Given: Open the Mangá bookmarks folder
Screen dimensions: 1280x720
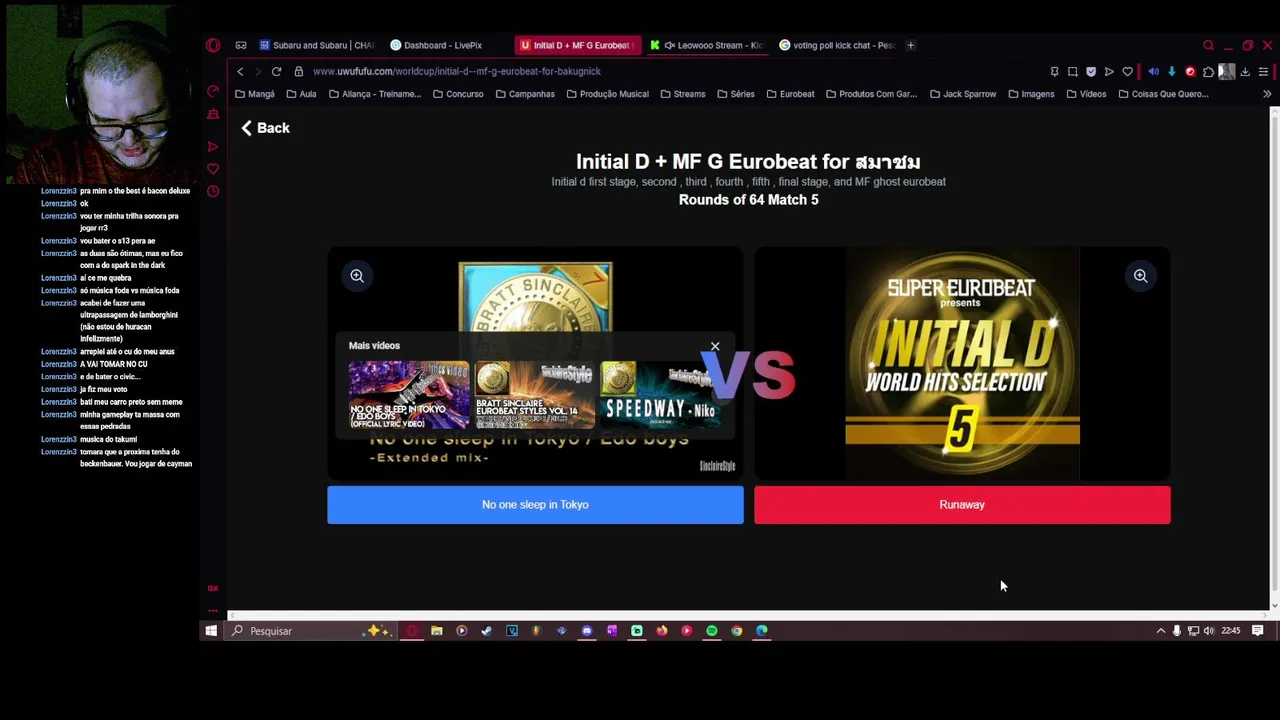Looking at the screenshot, I should point(254,94).
